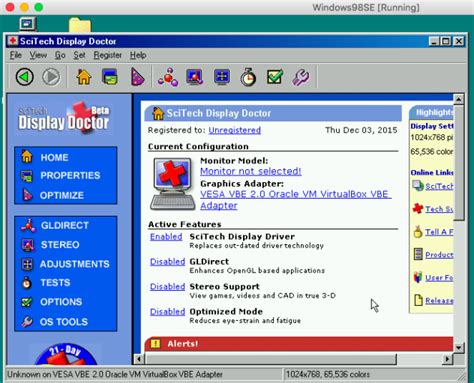Click the date 'Thu Dec 03, 2015'
Image resolution: width=474 pixels, height=383 pixels.
click(361, 130)
